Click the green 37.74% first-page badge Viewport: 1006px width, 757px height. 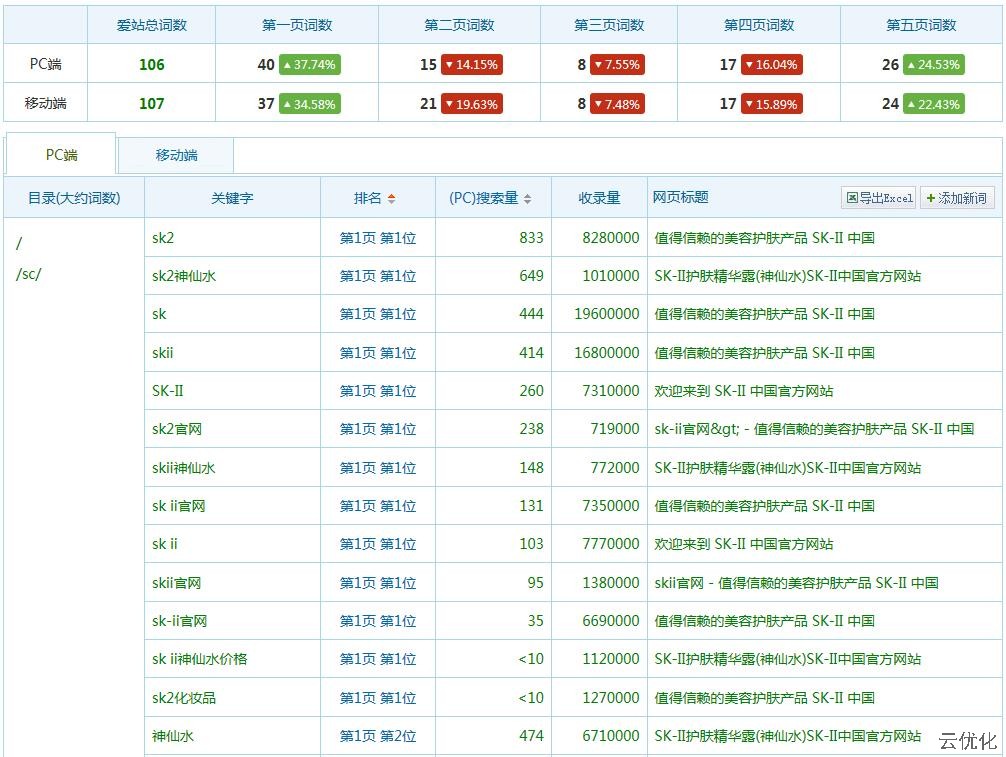309,65
